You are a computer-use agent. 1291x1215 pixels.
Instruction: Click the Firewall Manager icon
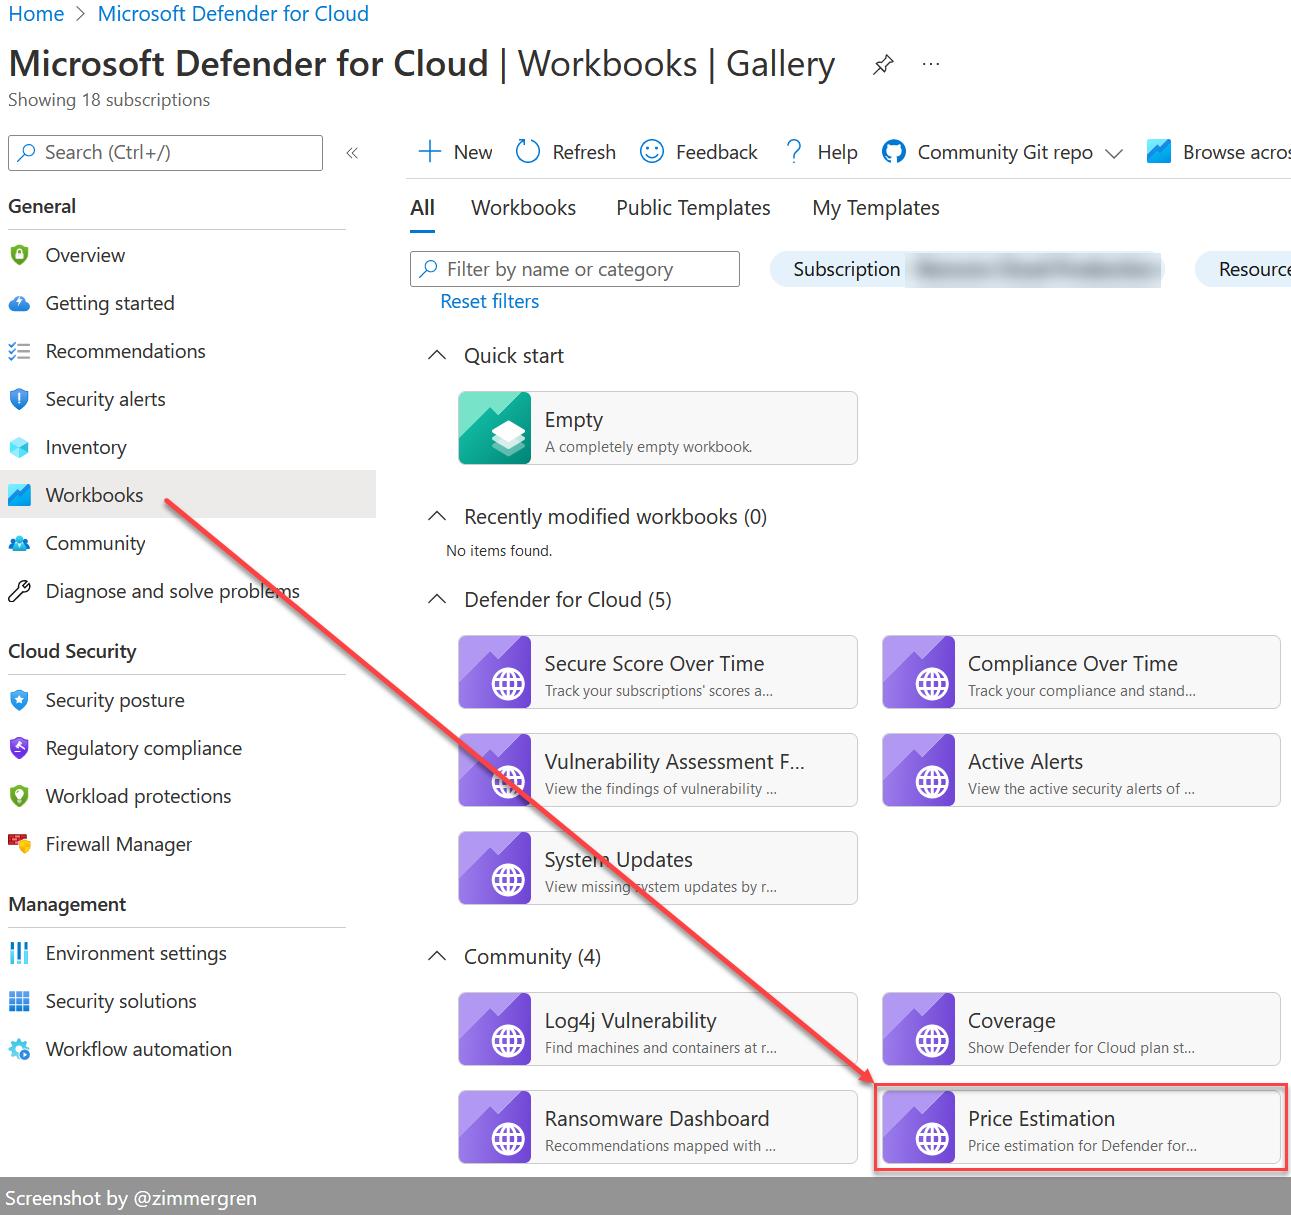pyautogui.click(x=19, y=844)
